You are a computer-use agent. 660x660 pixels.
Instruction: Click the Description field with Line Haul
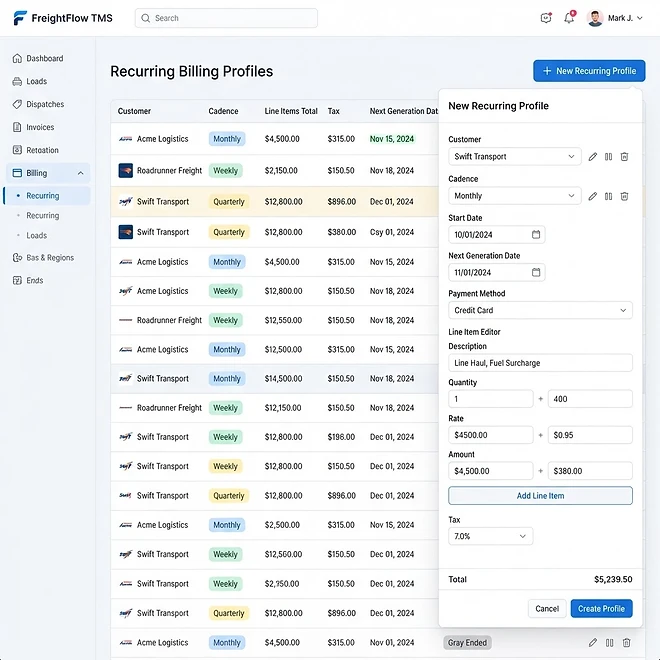coord(540,363)
